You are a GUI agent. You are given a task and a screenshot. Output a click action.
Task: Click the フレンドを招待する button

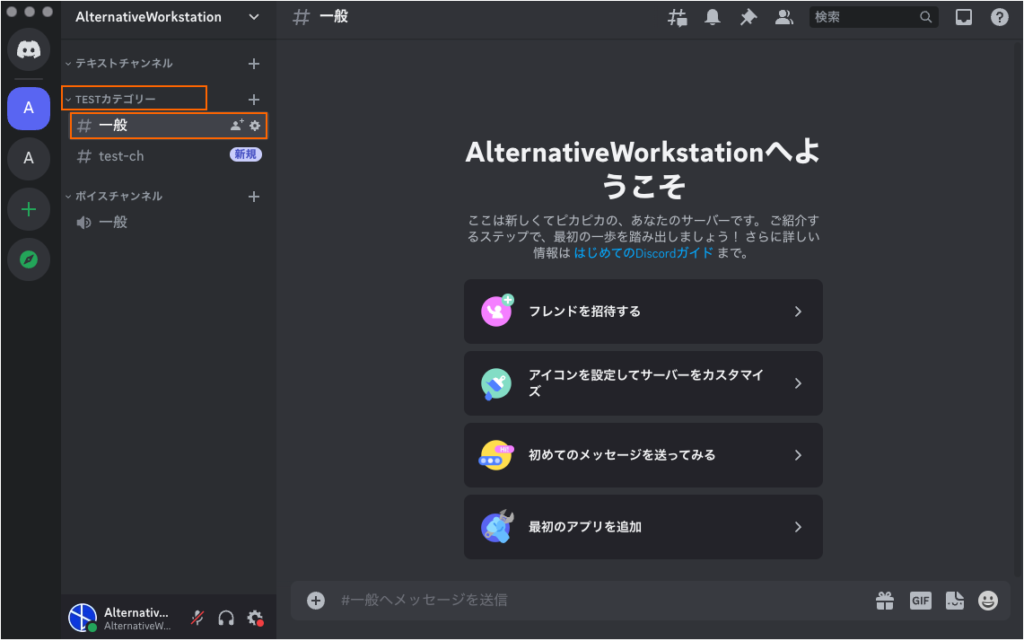[x=643, y=311]
